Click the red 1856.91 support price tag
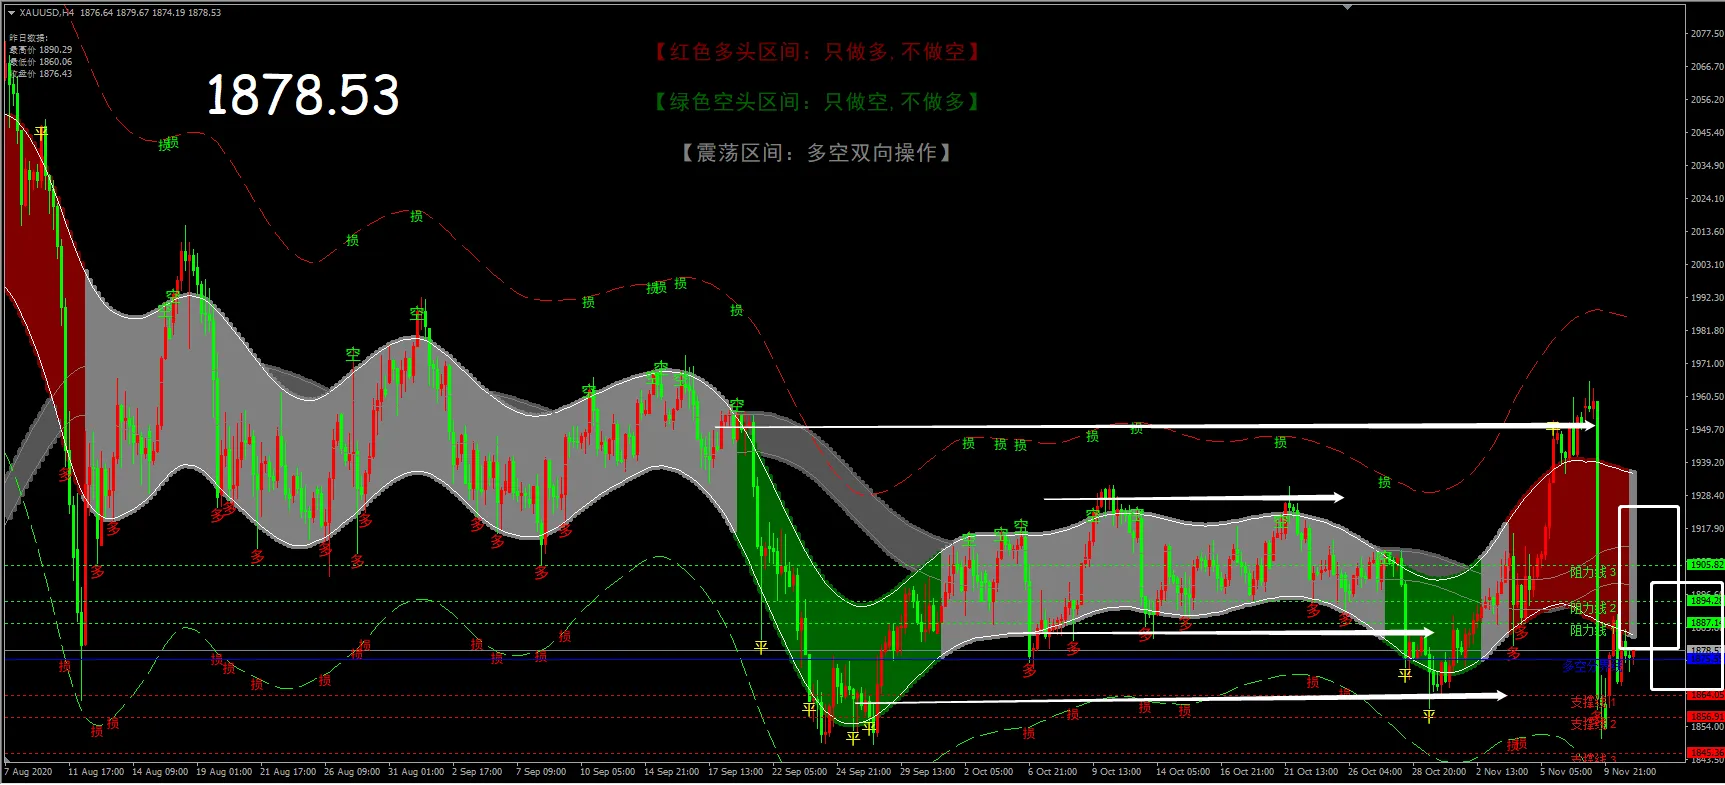1725x785 pixels. [x=1706, y=716]
